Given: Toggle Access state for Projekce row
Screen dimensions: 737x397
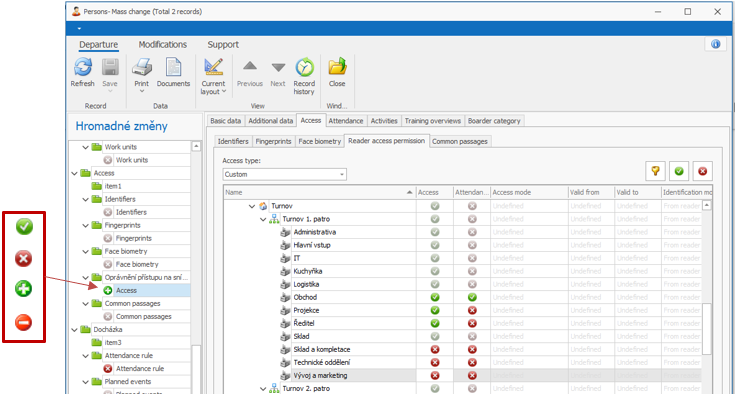Looking at the screenshot, I should coord(435,311).
